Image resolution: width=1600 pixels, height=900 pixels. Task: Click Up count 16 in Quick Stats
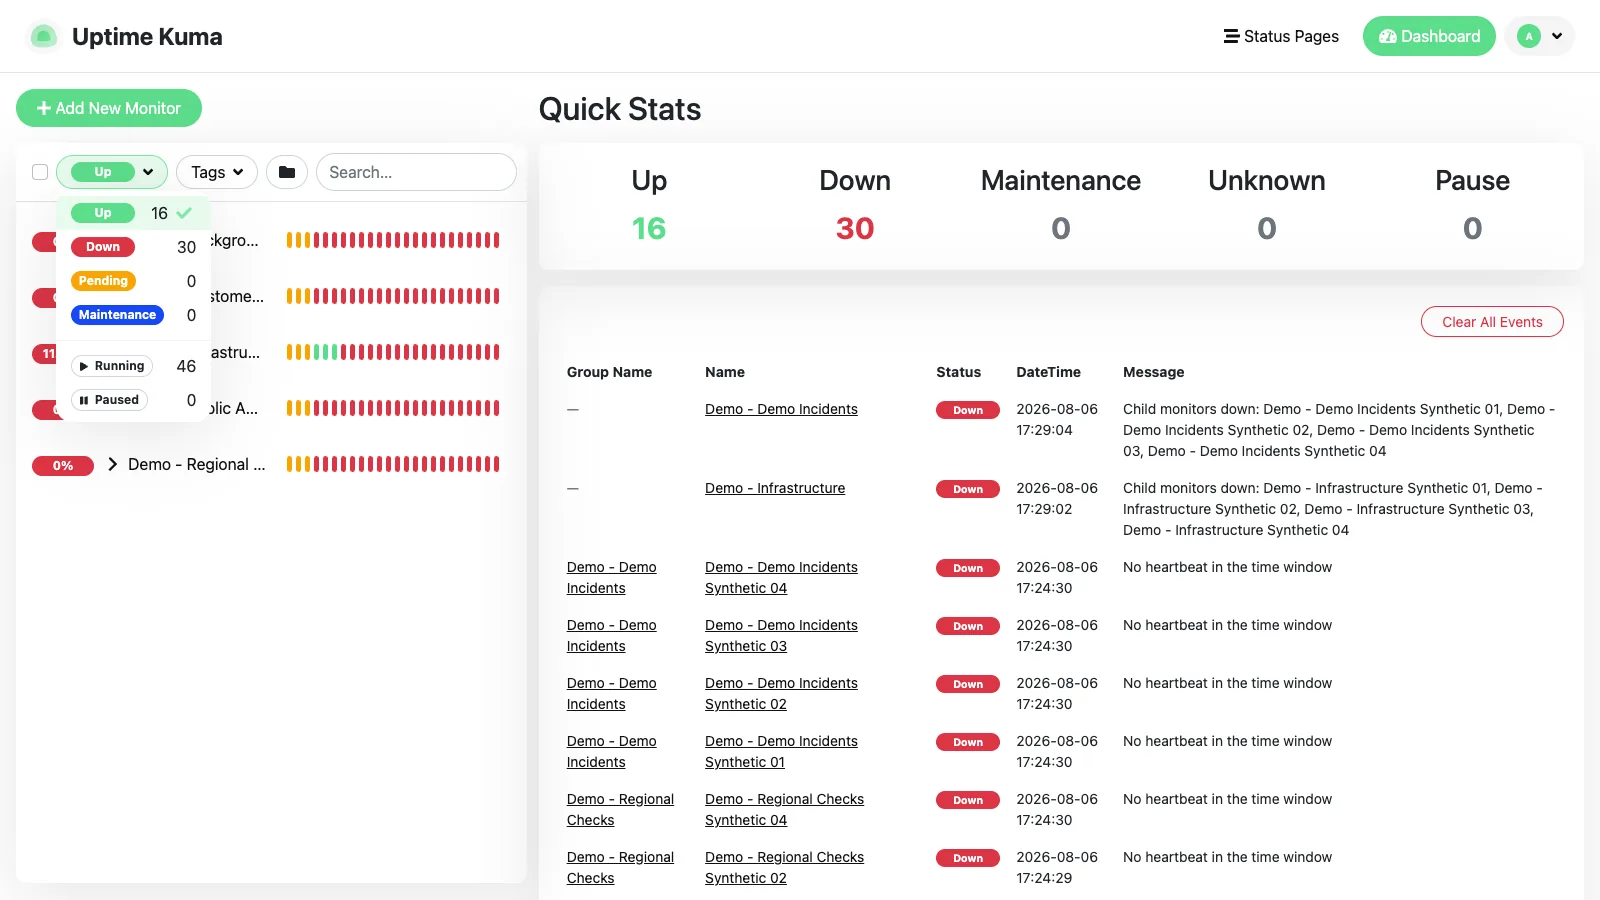[x=649, y=228]
